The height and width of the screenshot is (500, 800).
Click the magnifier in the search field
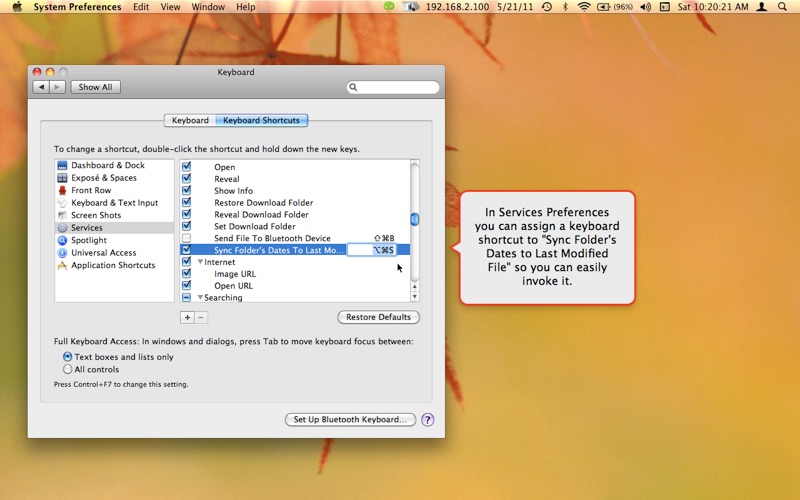coord(353,87)
